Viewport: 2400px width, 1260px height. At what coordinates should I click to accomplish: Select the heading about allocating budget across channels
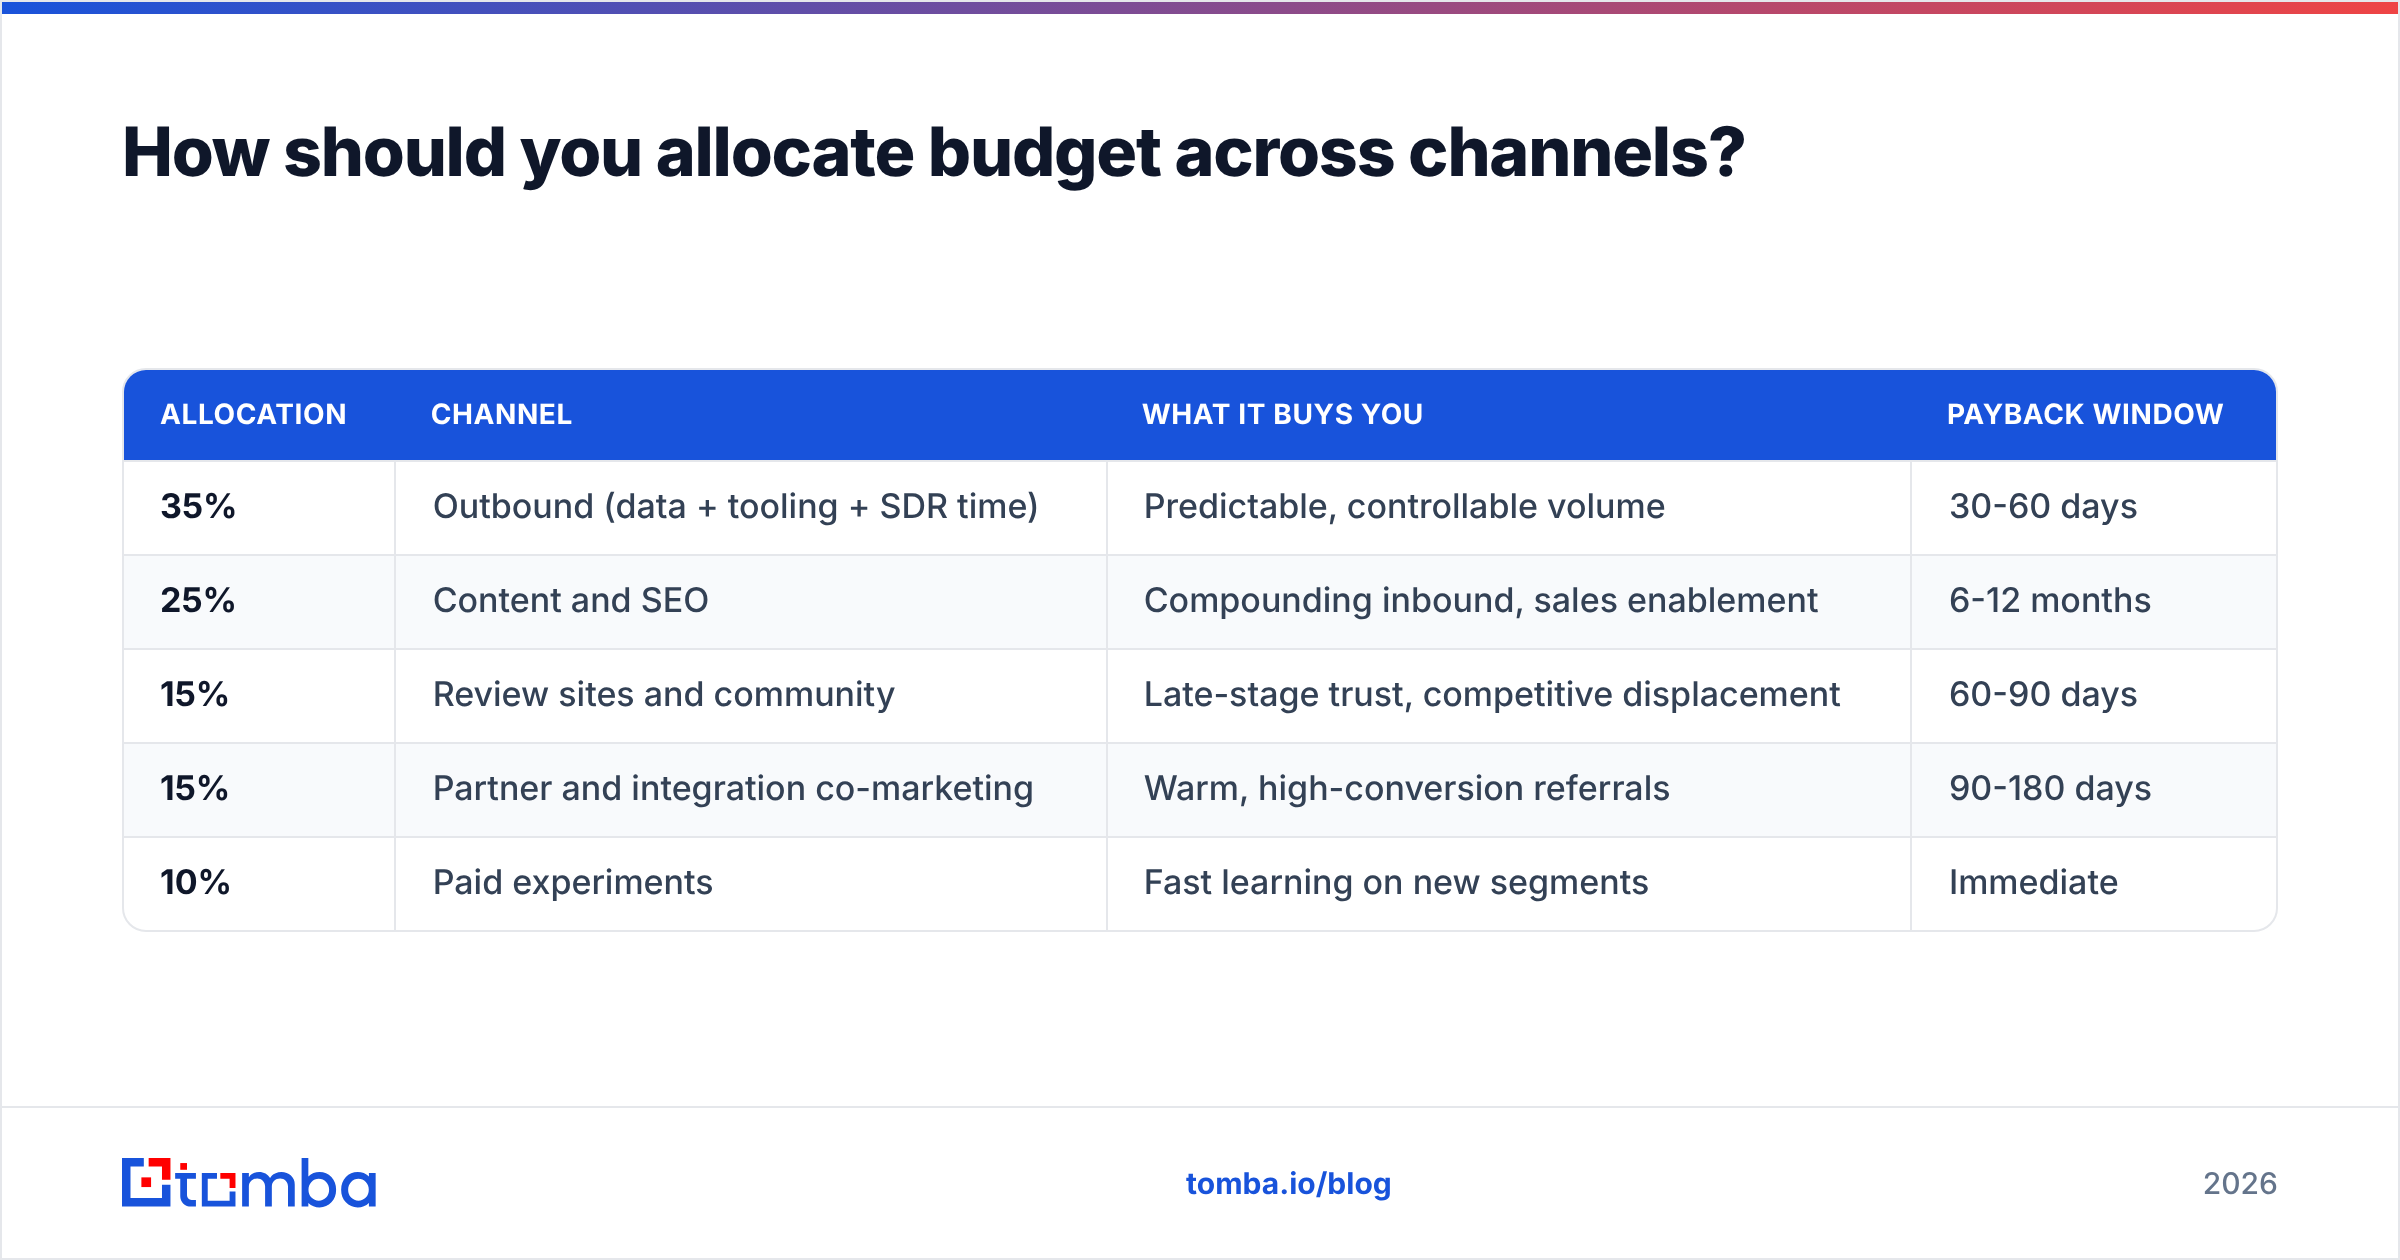point(933,153)
